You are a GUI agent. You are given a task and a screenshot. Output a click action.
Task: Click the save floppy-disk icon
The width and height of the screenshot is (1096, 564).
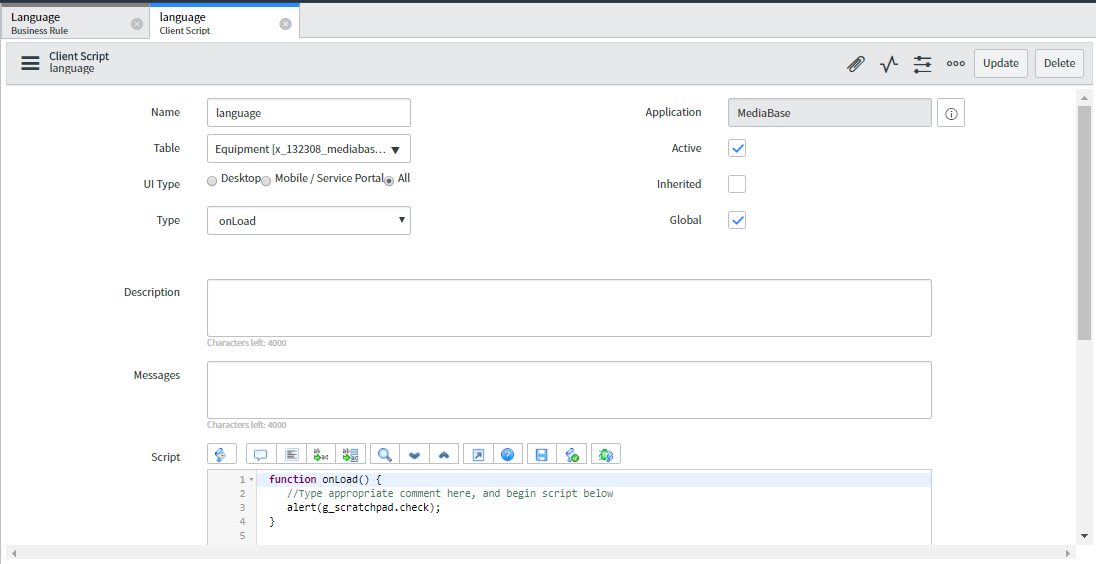click(542, 454)
